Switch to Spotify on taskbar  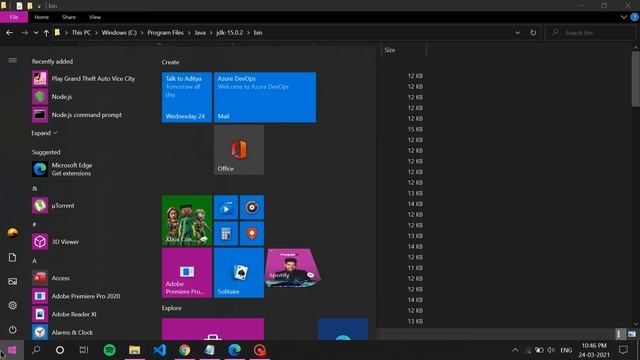pos(109,350)
